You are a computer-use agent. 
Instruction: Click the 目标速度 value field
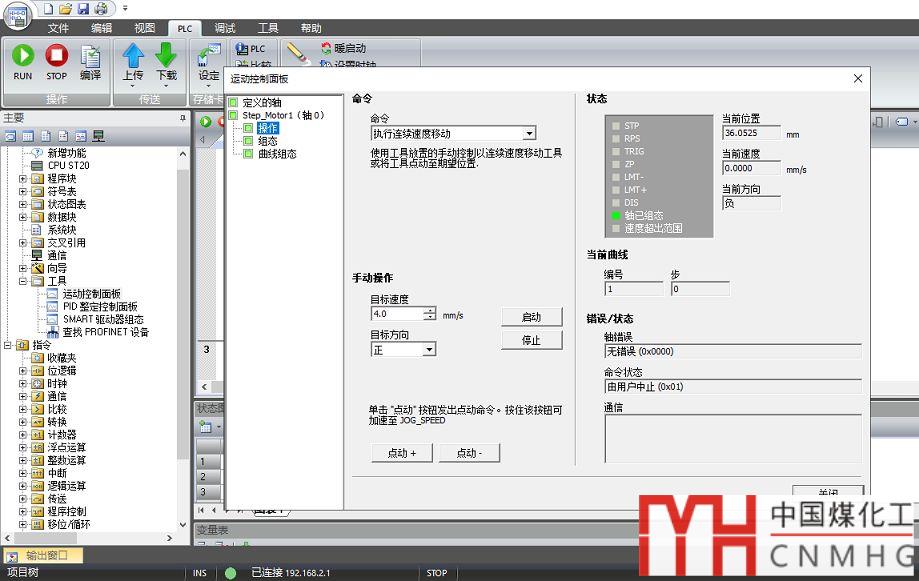pyautogui.click(x=397, y=314)
